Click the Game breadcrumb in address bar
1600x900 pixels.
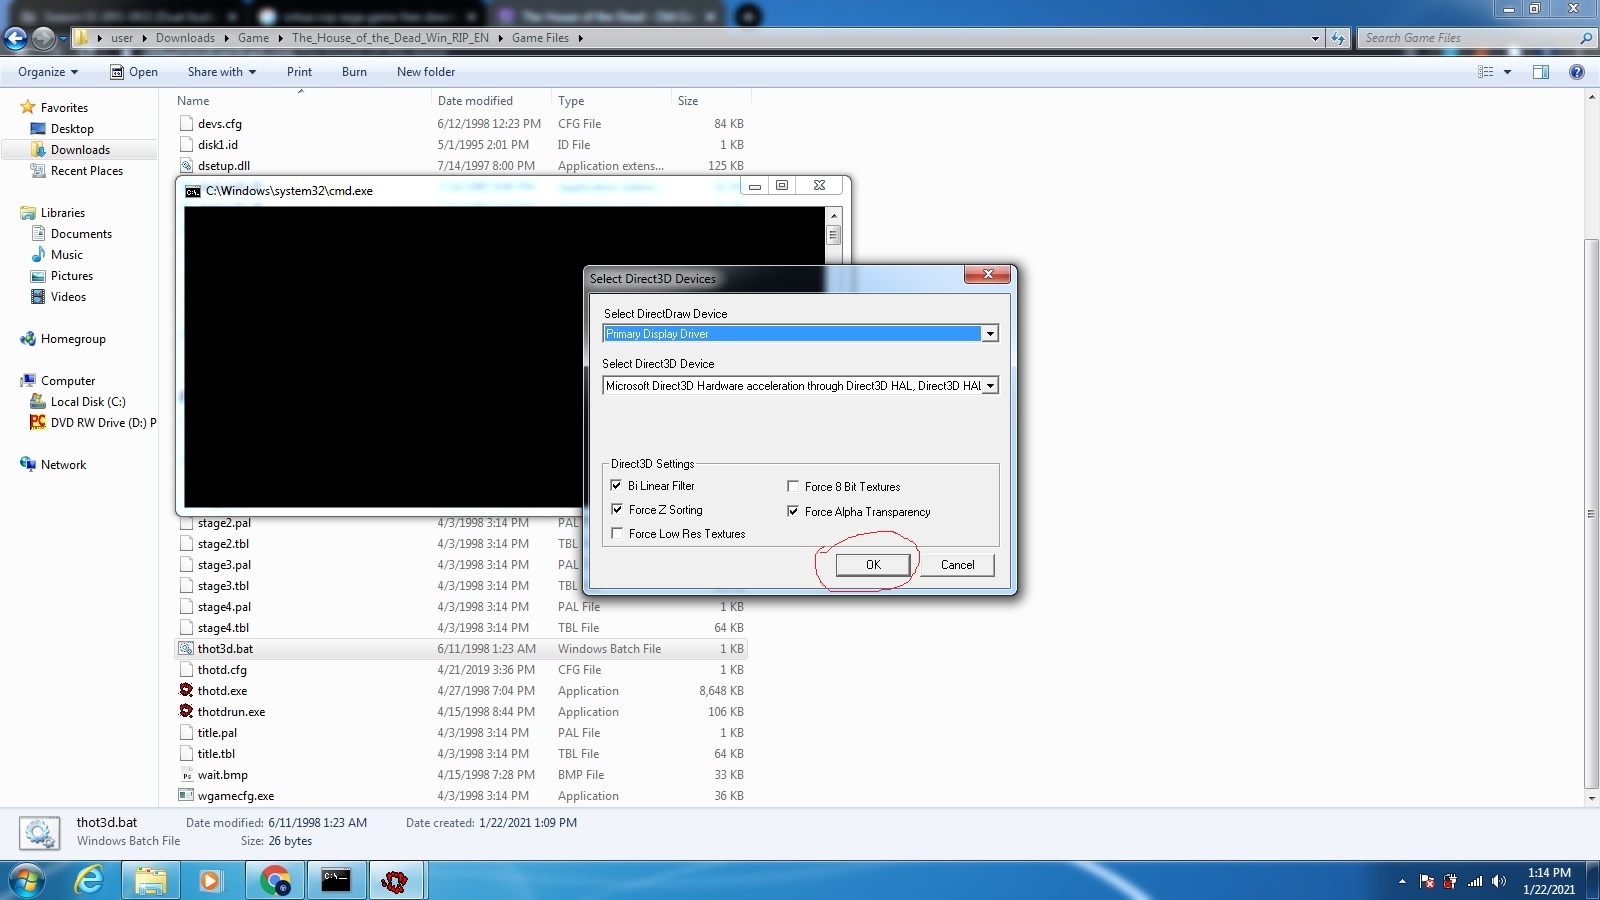click(253, 38)
